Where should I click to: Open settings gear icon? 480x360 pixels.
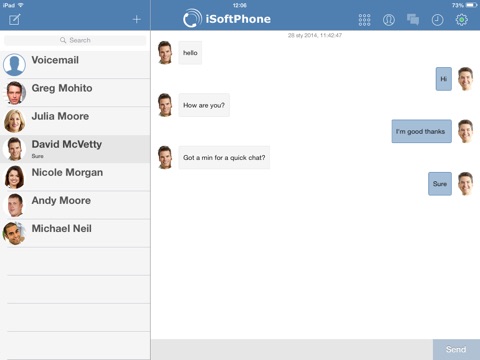point(462,20)
